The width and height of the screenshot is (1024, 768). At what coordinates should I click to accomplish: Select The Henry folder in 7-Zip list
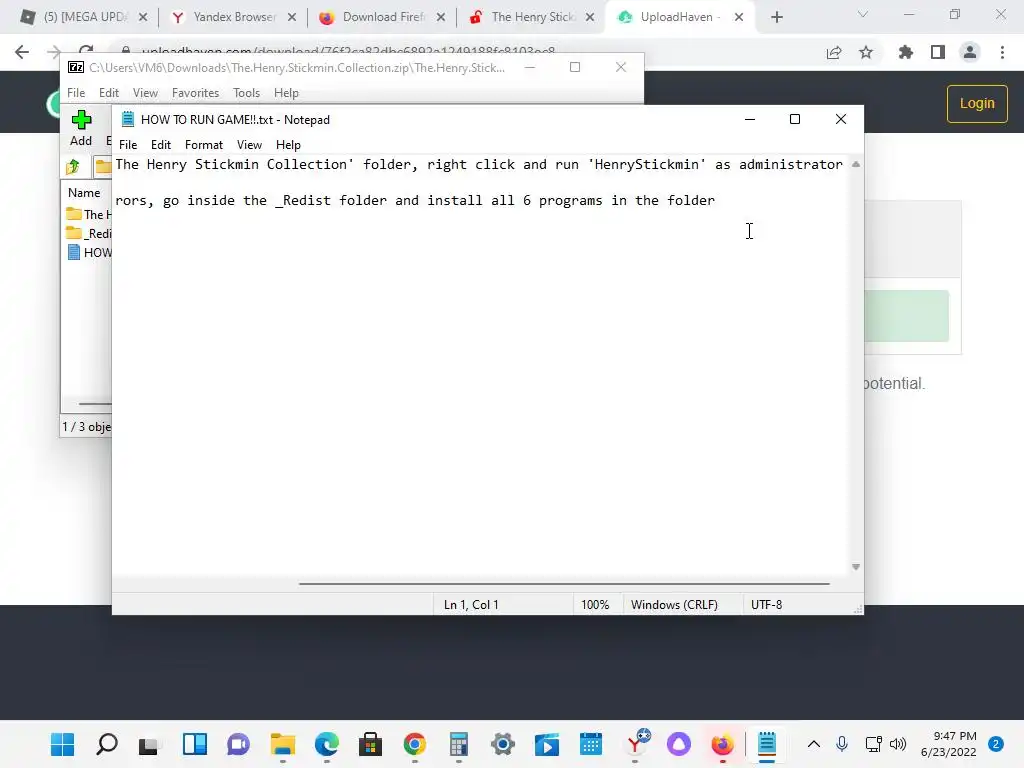89,214
